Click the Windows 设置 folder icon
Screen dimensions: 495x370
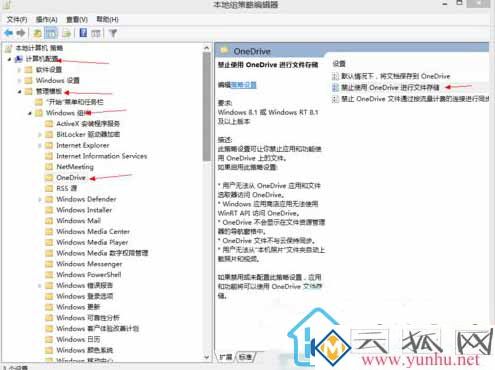[29, 80]
